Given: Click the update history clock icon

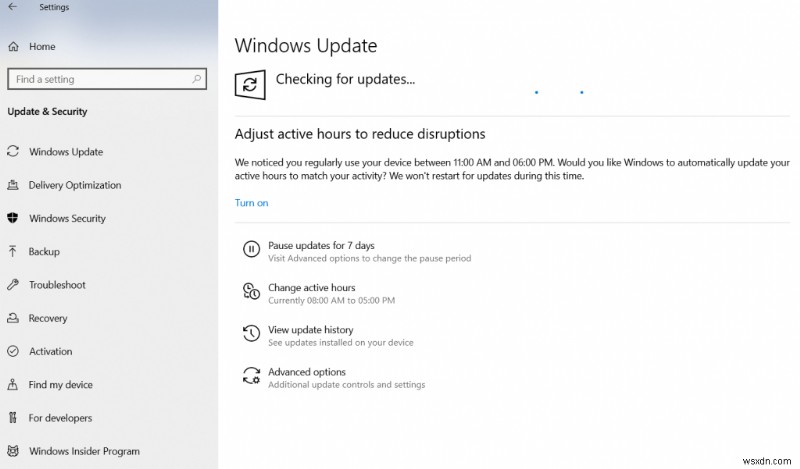Looking at the screenshot, I should pos(251,333).
